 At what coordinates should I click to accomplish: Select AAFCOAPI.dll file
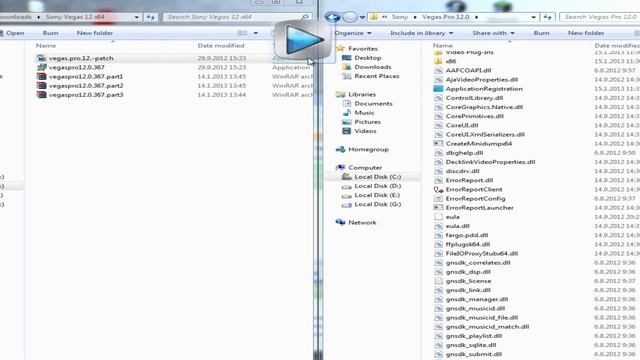coord(468,70)
